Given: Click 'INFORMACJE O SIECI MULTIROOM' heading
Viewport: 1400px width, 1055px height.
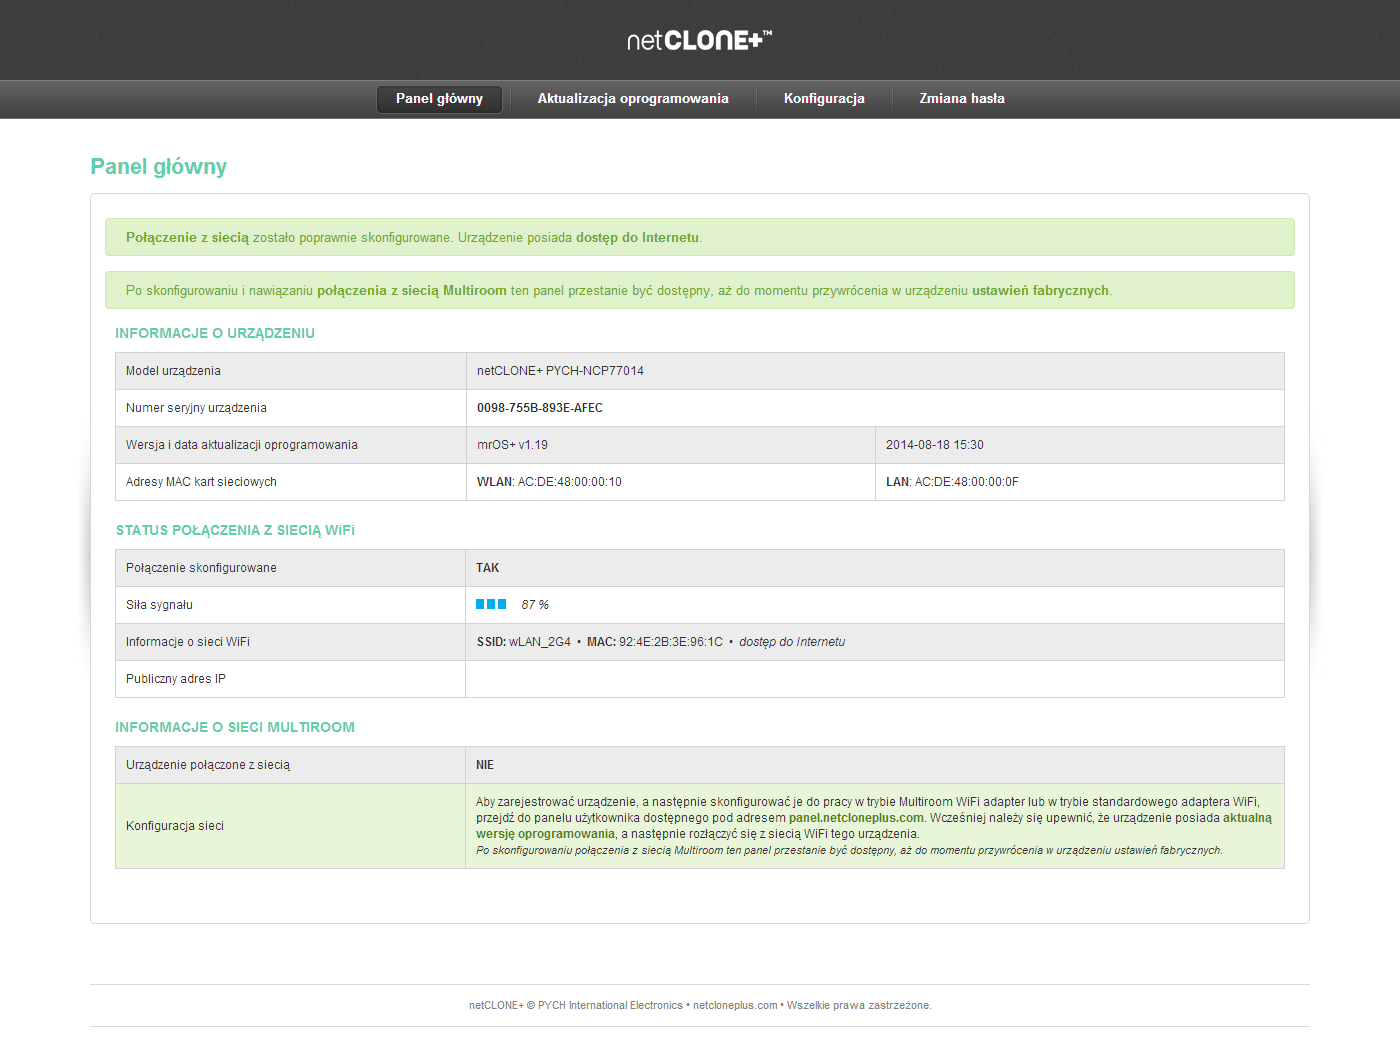Looking at the screenshot, I should coord(235,727).
